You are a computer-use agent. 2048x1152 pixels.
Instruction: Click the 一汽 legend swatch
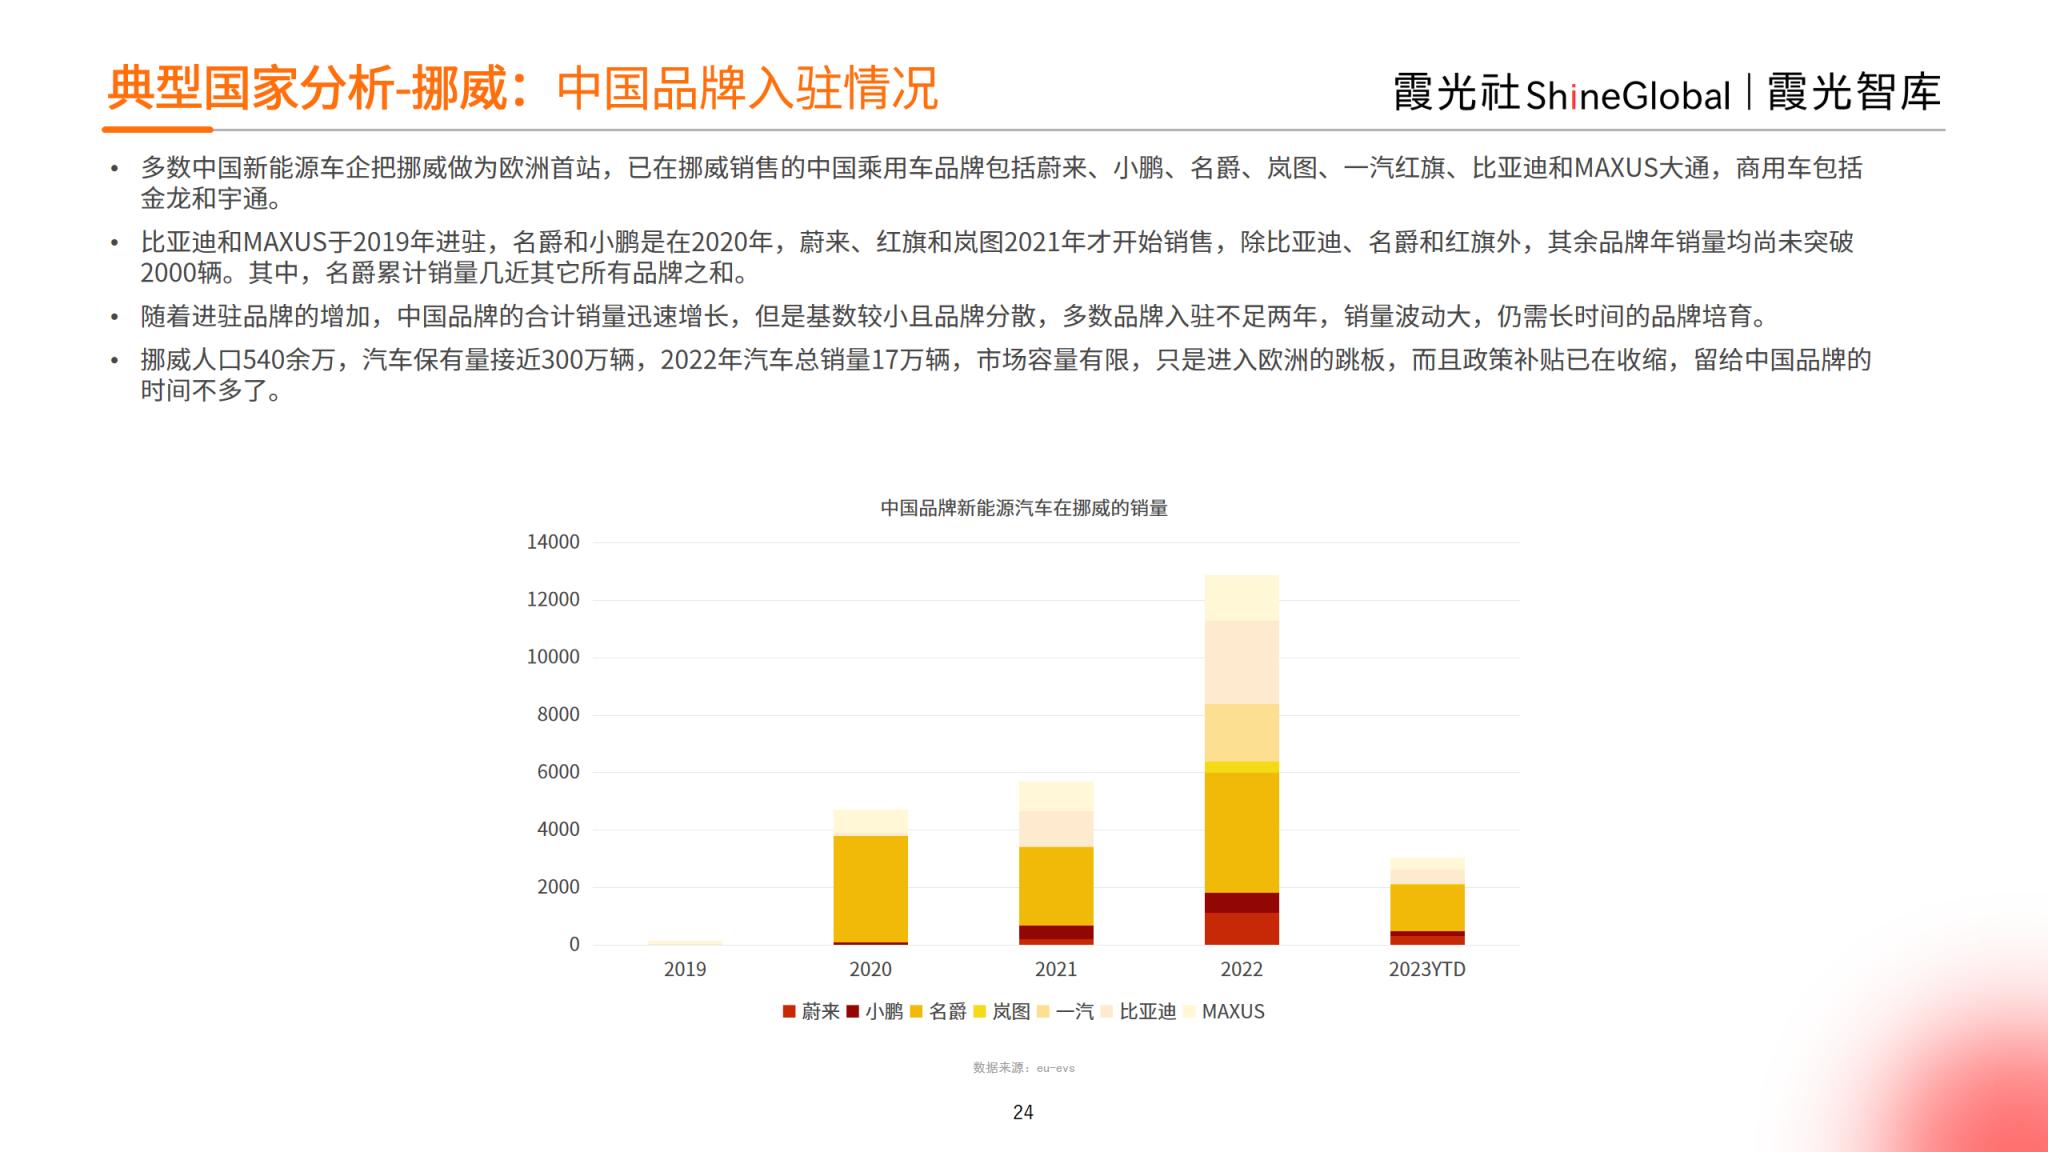click(1043, 1012)
